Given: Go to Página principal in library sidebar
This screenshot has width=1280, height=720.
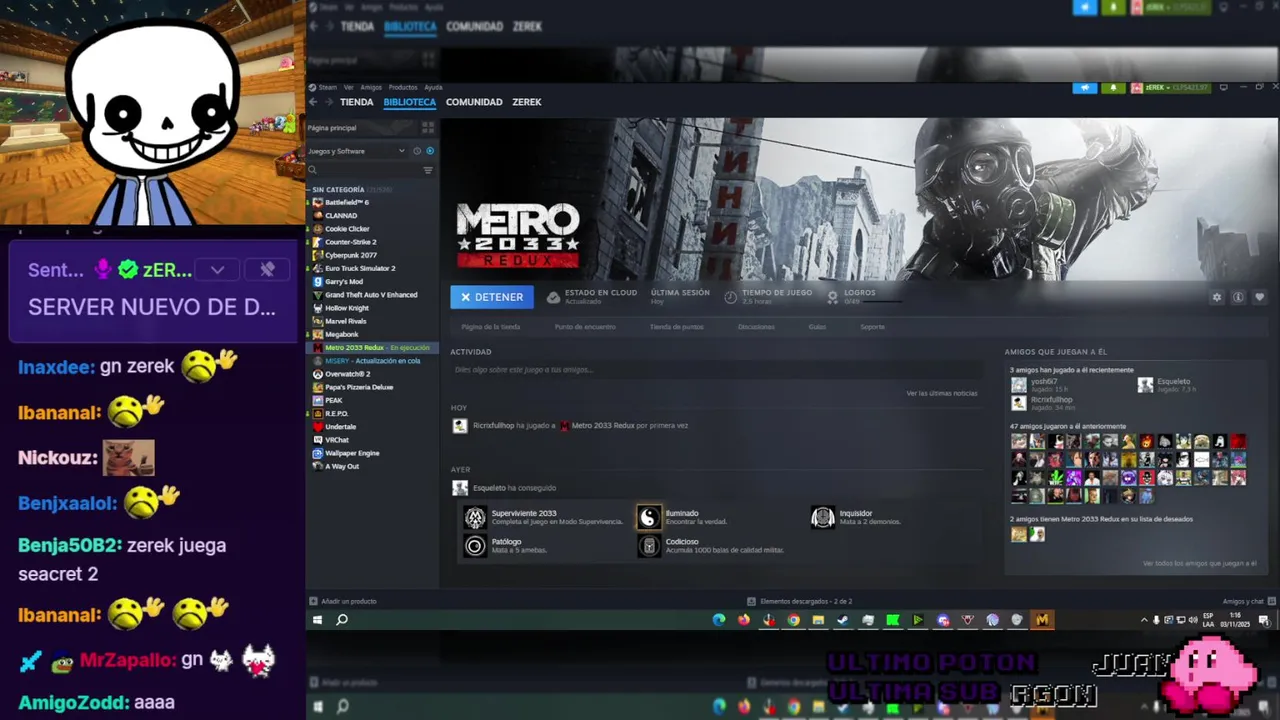Looking at the screenshot, I should (x=332, y=128).
